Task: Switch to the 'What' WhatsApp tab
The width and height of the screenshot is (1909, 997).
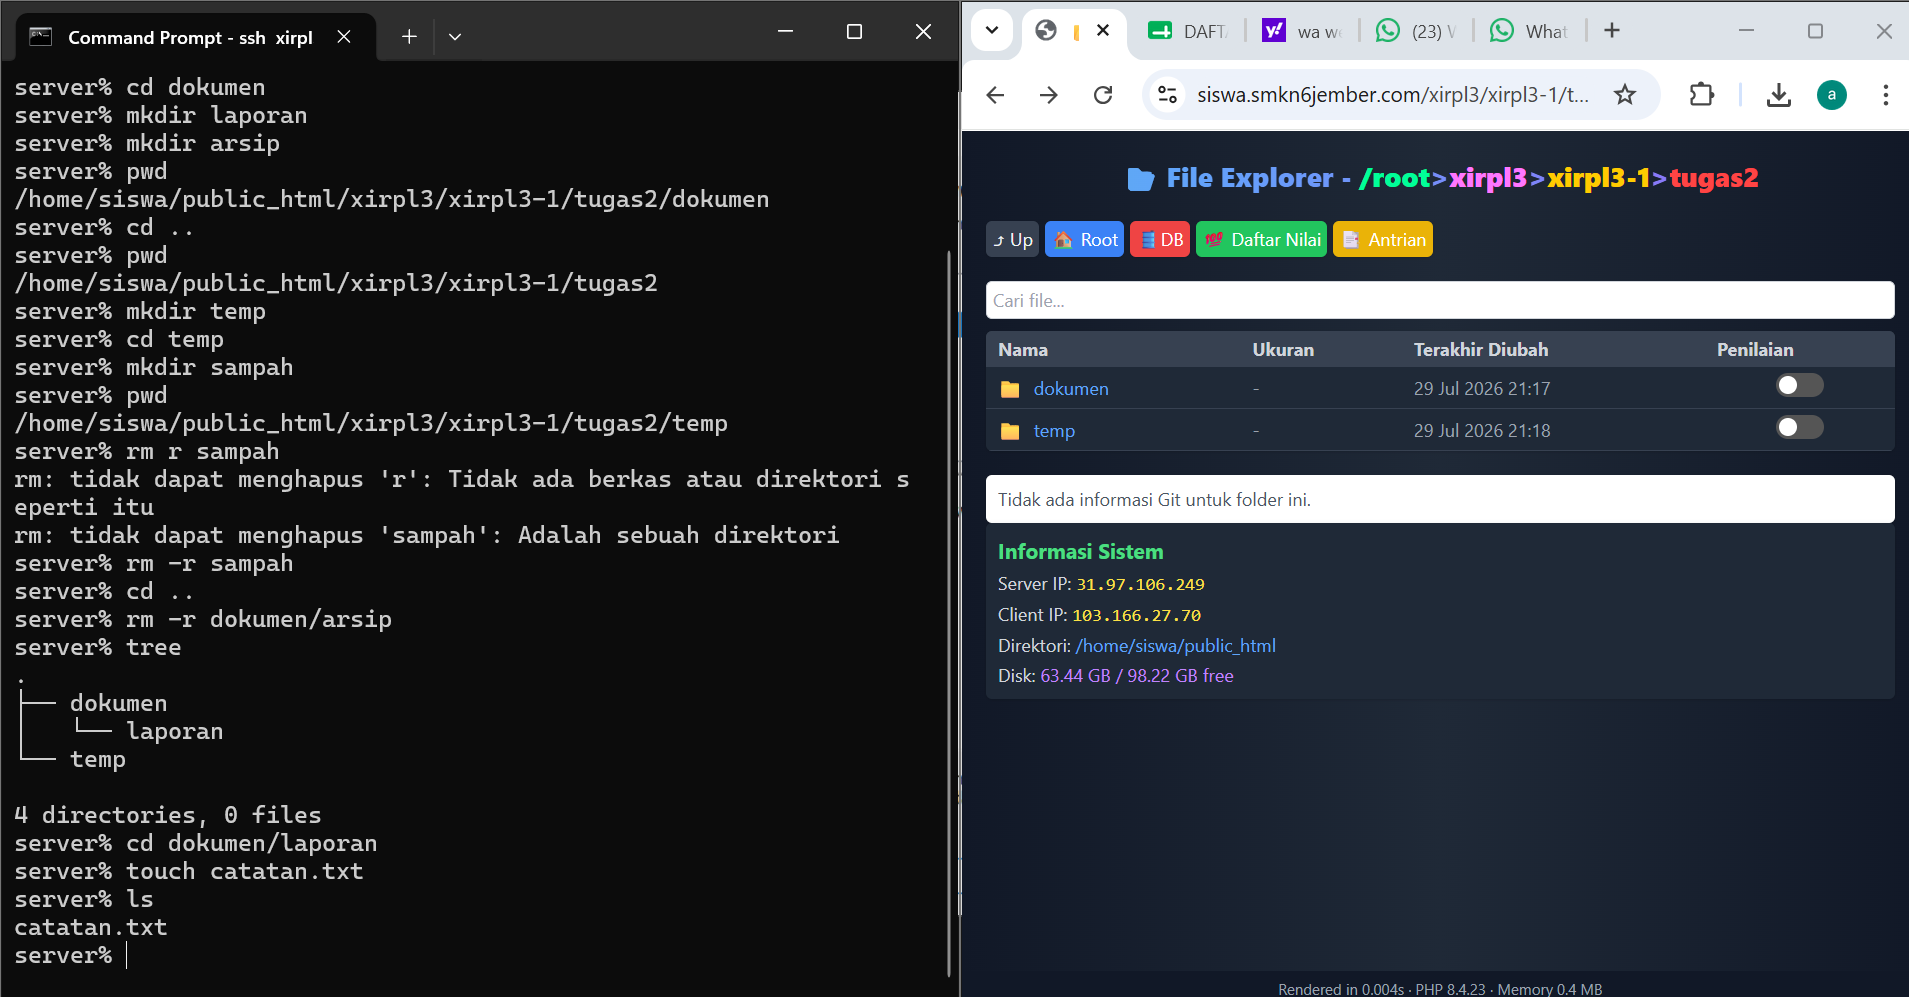Action: coord(1530,31)
